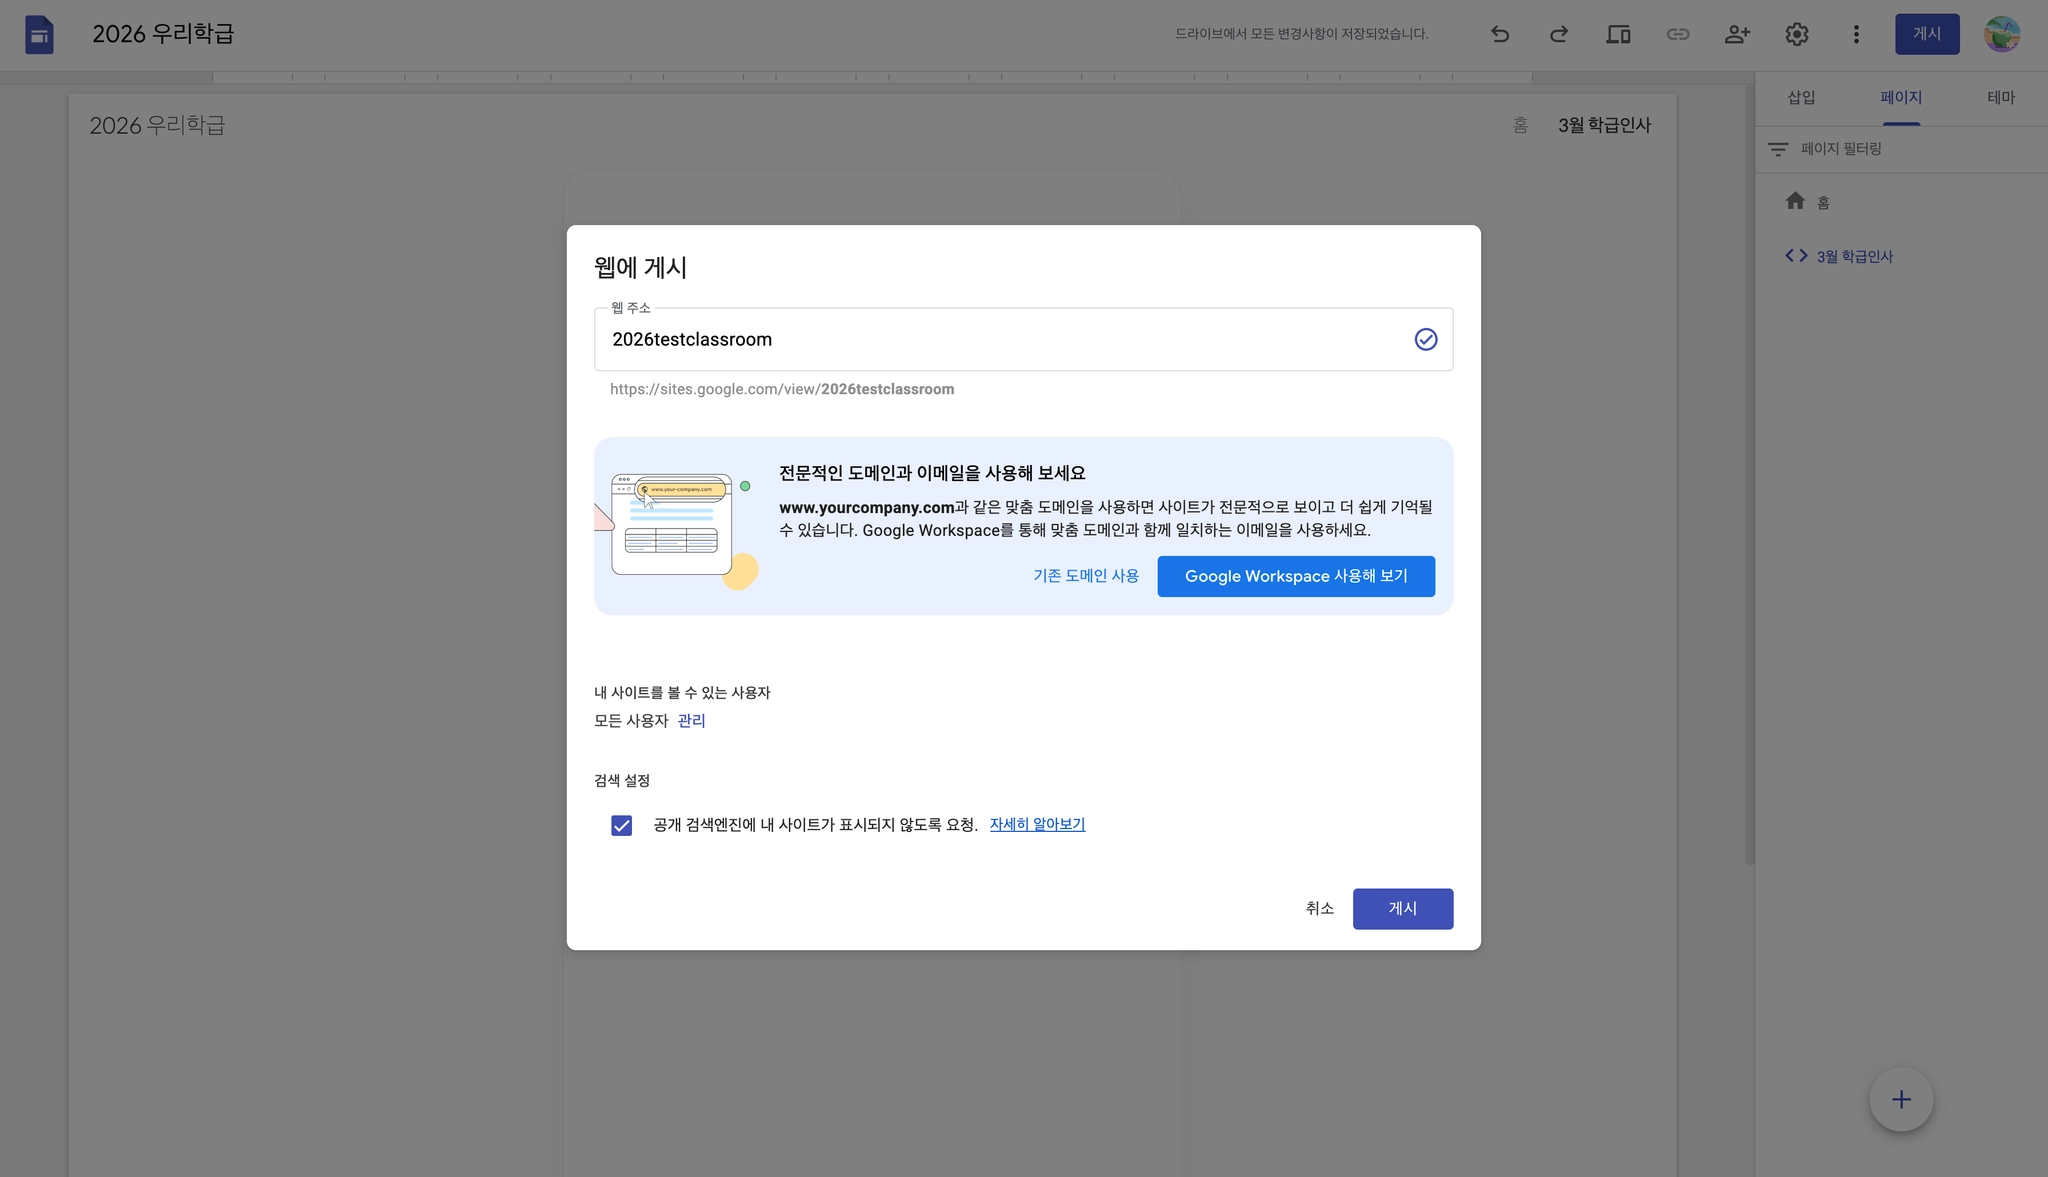Click 취소 to cancel publishing
Viewport: 2048px width, 1177px height.
coord(1319,908)
